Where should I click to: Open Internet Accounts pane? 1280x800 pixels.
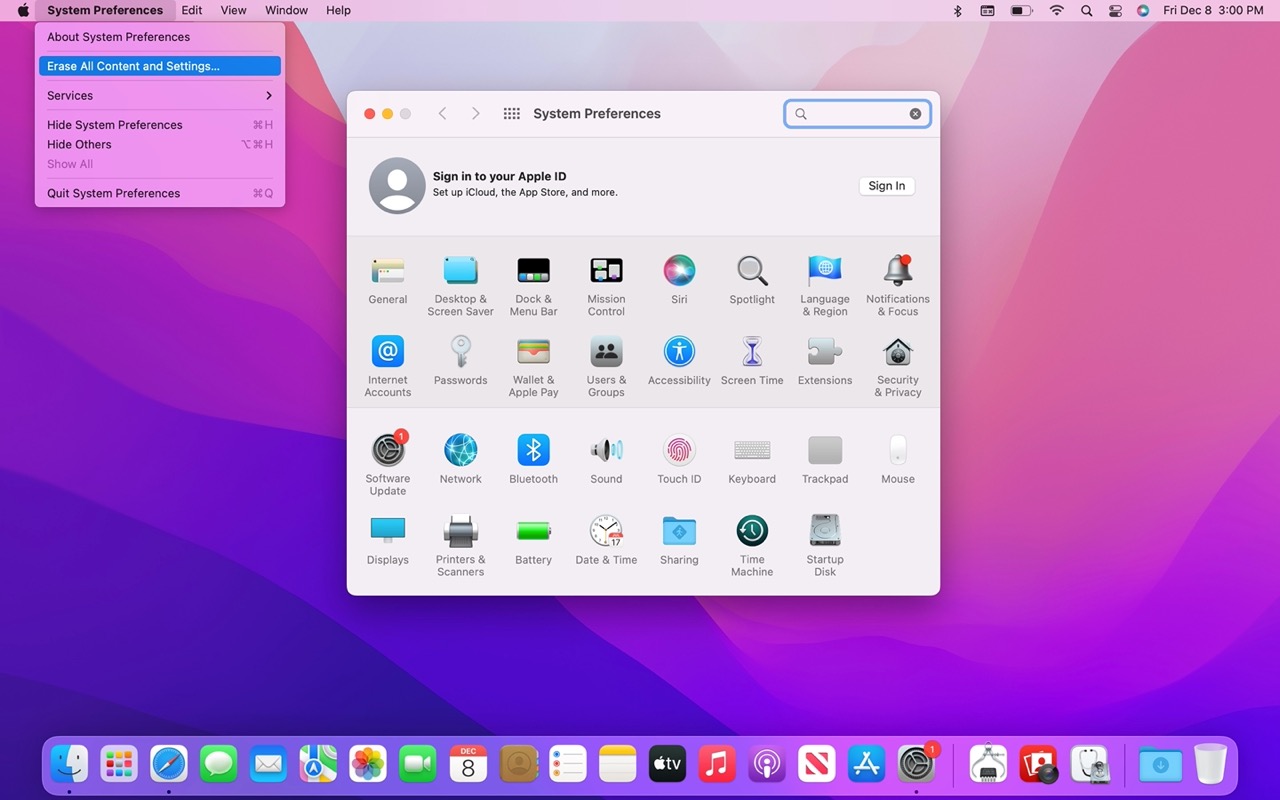coord(388,366)
